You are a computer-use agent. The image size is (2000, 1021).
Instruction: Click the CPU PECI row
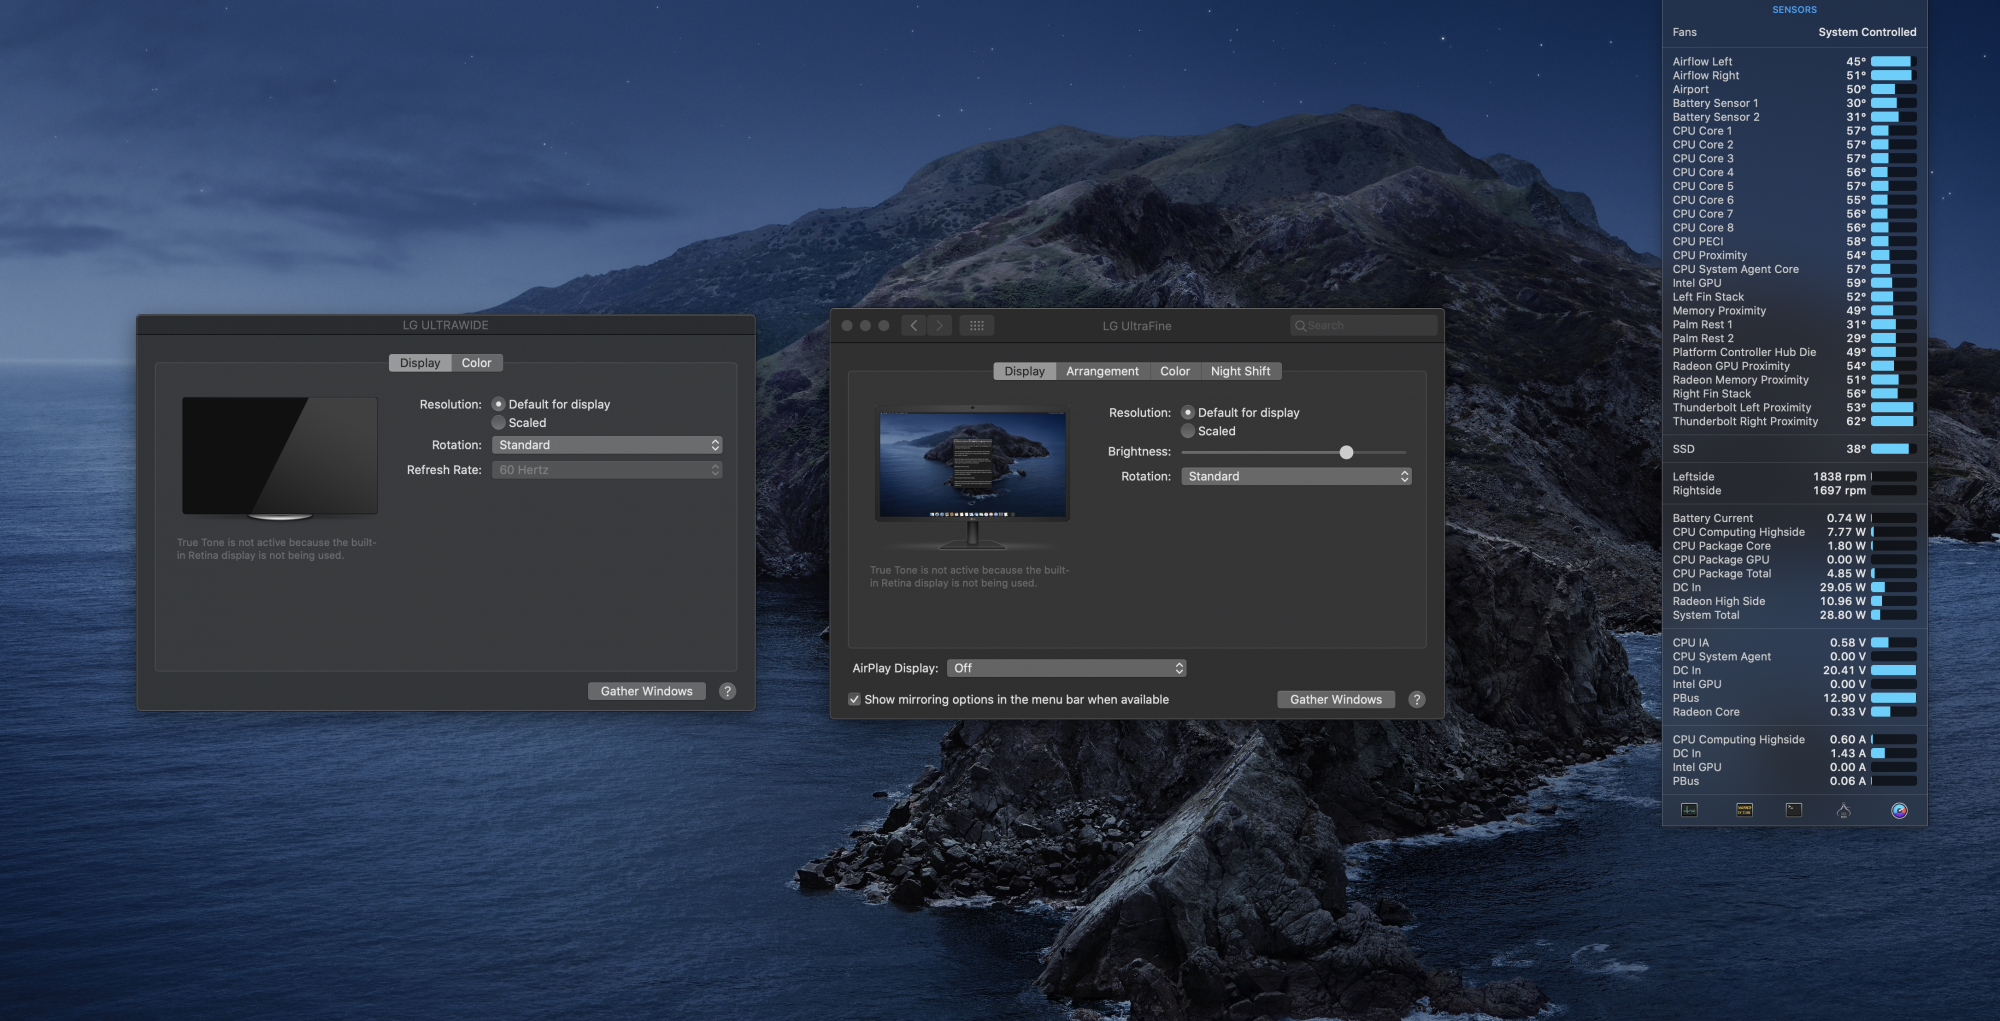coord(1794,241)
